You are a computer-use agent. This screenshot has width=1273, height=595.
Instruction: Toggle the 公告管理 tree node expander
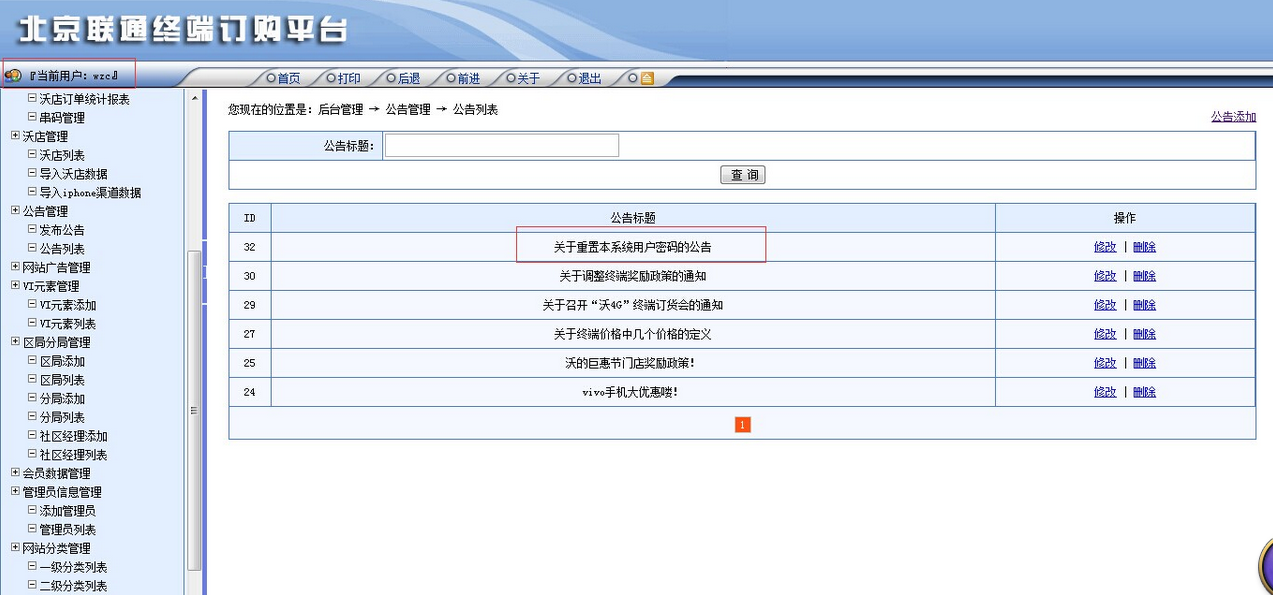15,210
